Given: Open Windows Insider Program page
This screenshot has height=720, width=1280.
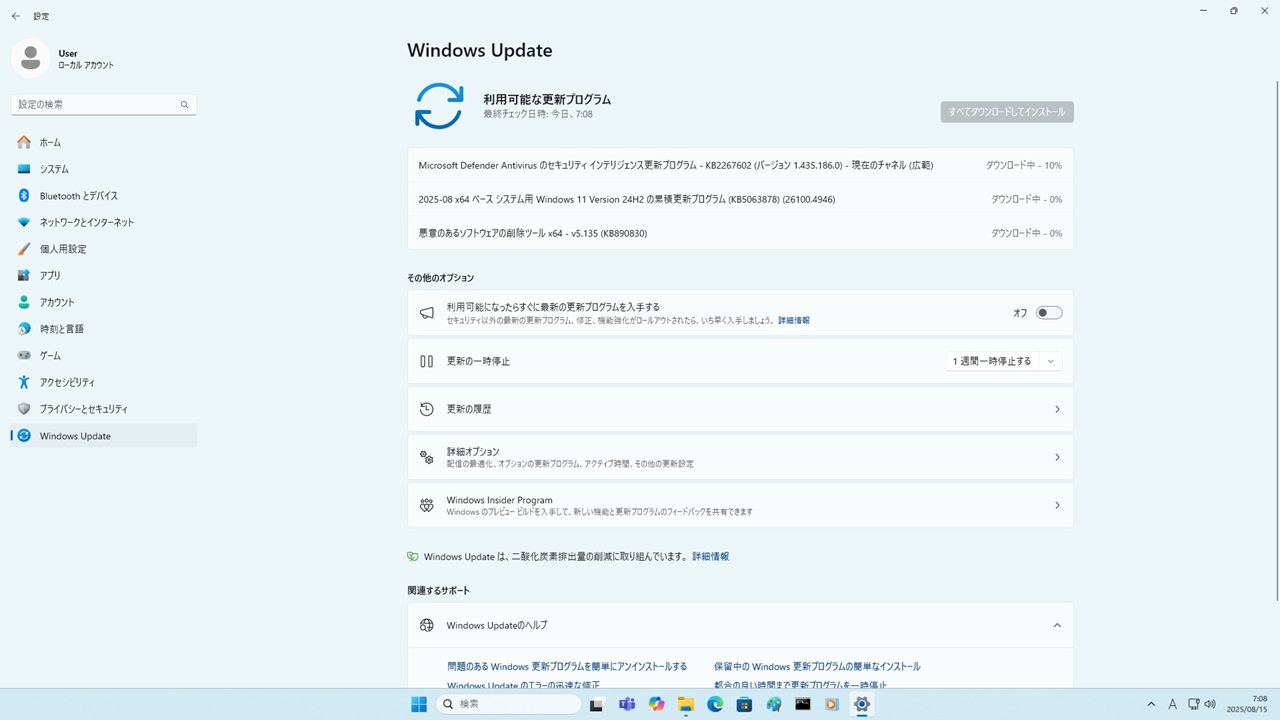Looking at the screenshot, I should coord(740,505).
